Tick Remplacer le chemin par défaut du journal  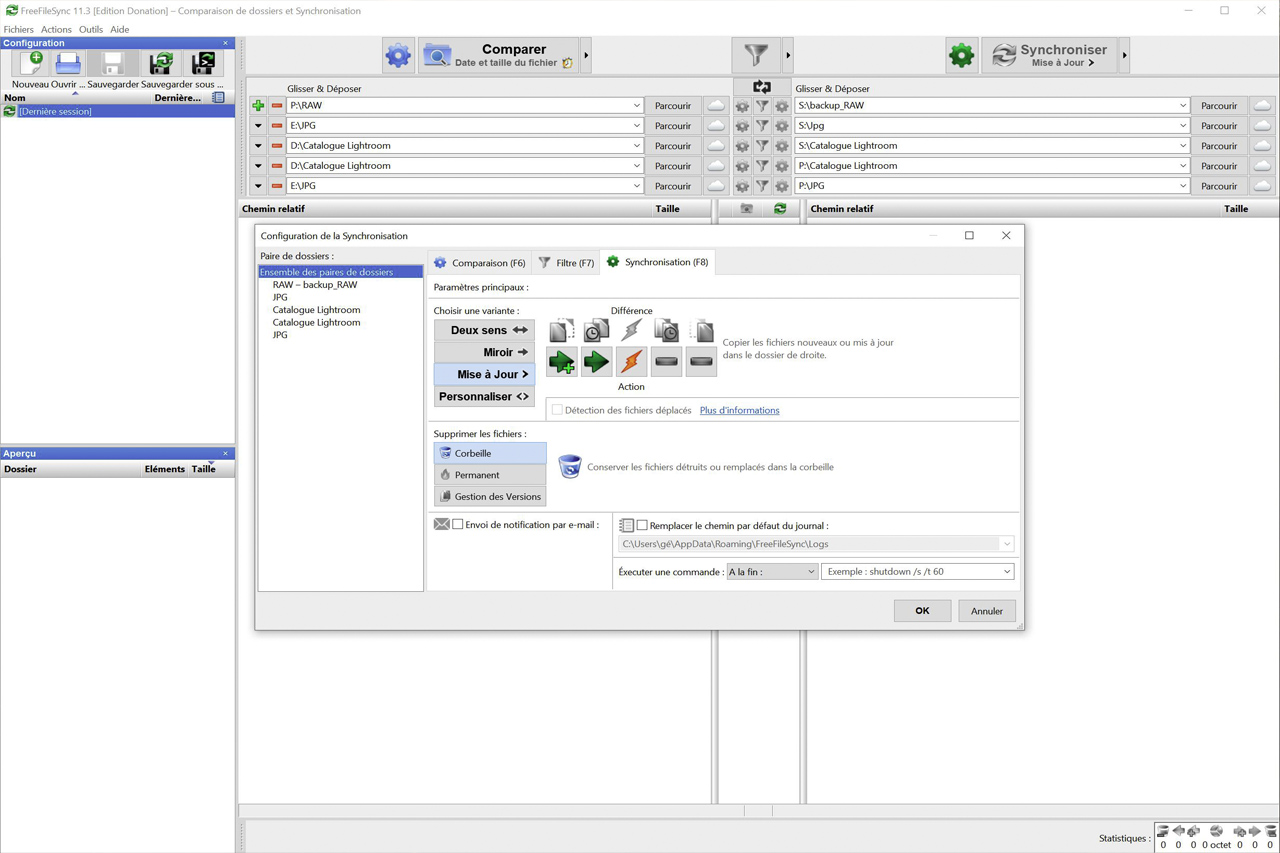[x=643, y=525]
